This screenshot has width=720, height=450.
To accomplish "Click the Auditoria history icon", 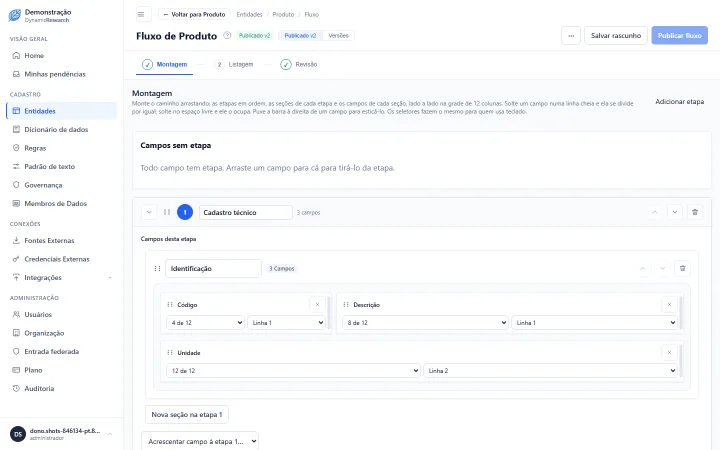I will point(16,388).
